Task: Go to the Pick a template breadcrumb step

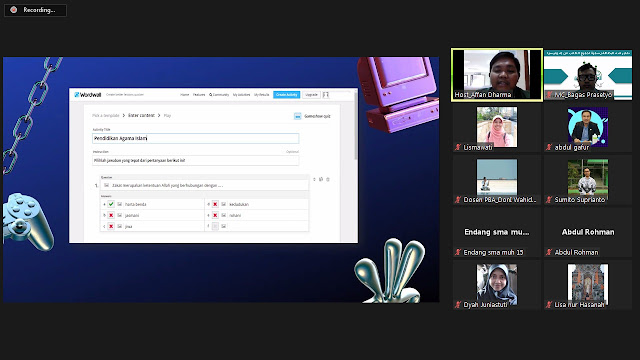Action: click(x=106, y=116)
